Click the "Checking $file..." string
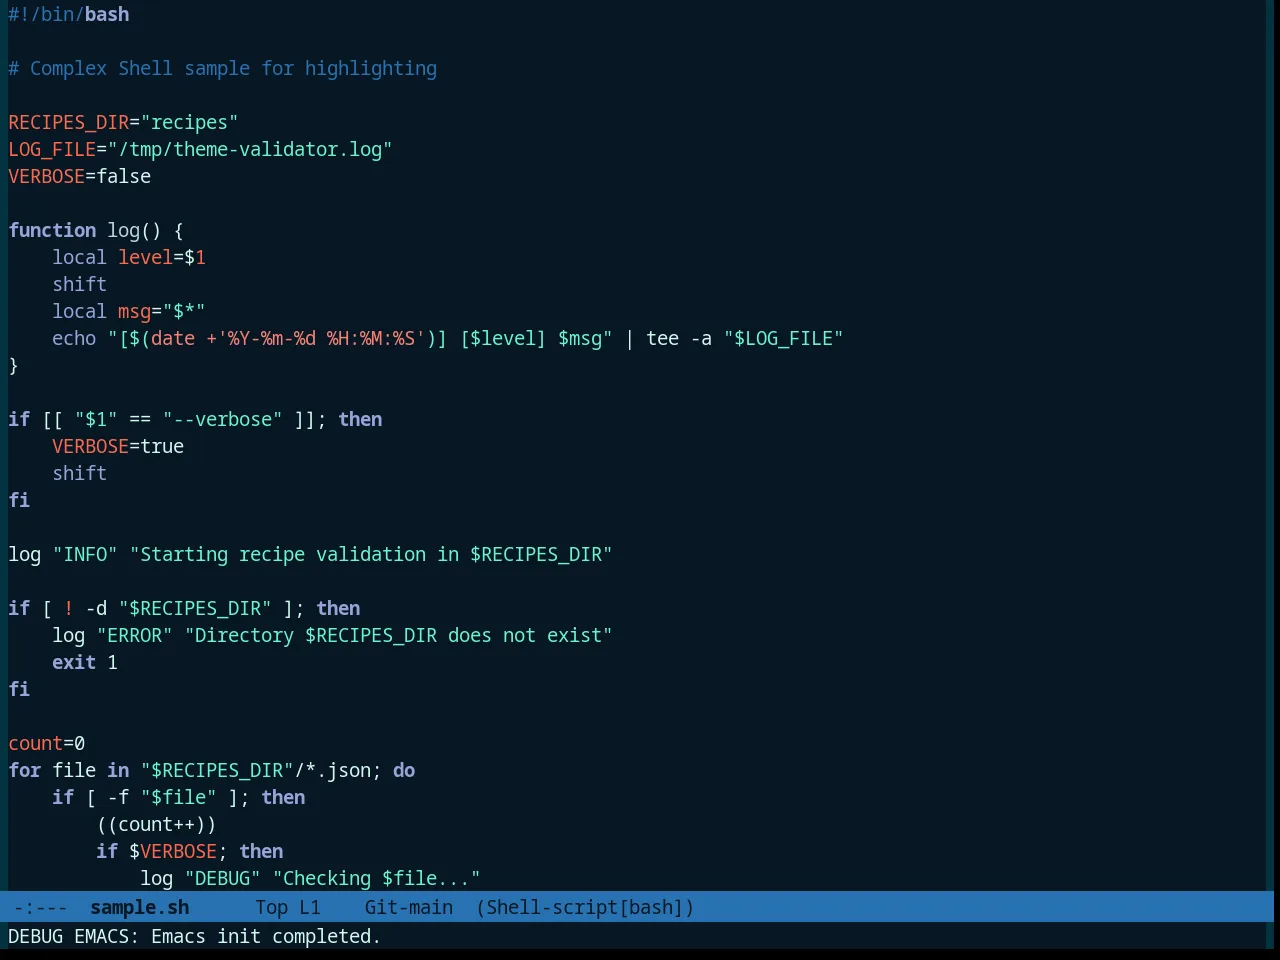This screenshot has width=1280, height=960. 377,878
